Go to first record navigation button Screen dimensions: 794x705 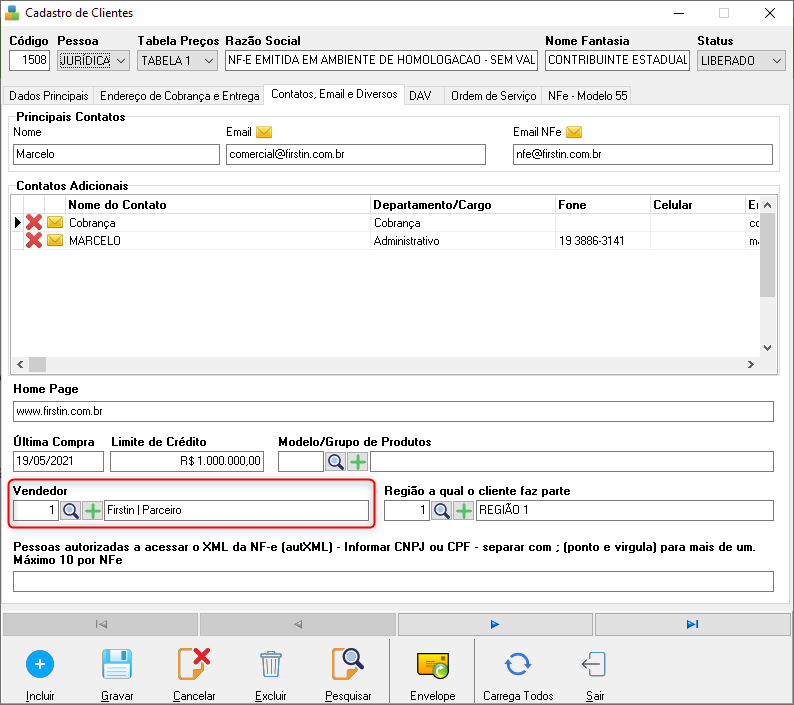[x=101, y=624]
